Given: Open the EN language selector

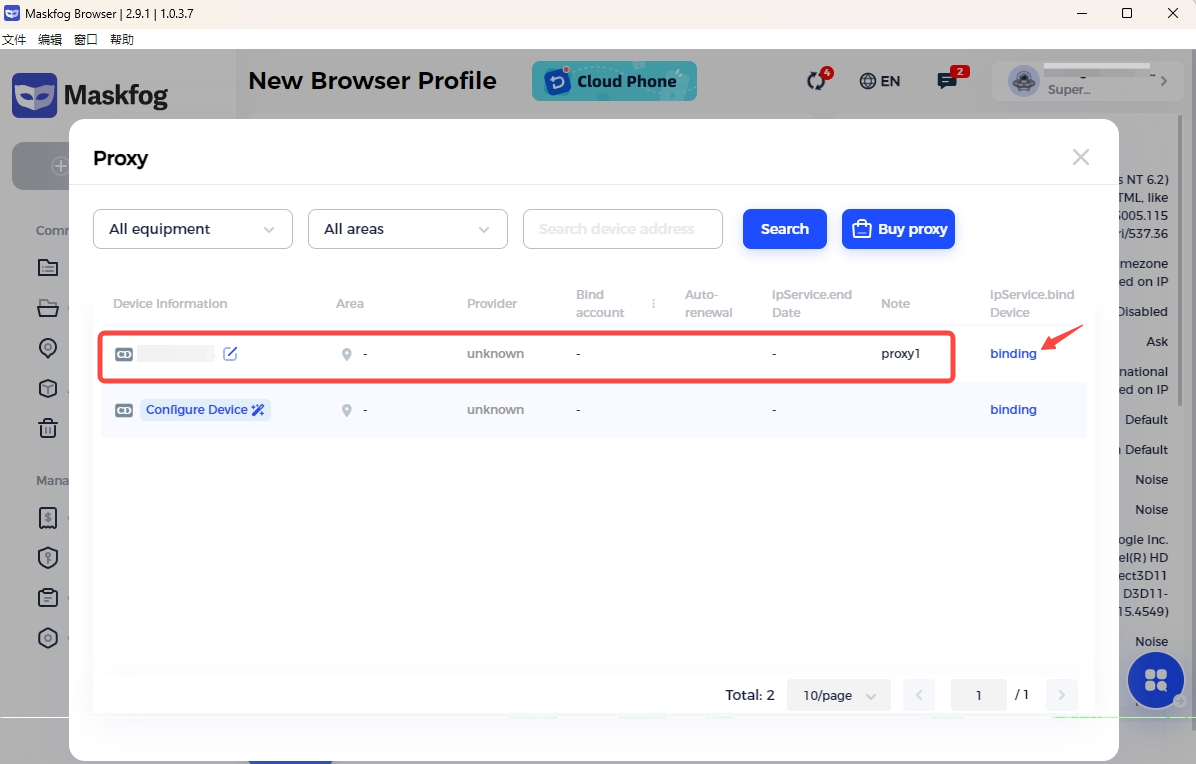Looking at the screenshot, I should point(879,81).
